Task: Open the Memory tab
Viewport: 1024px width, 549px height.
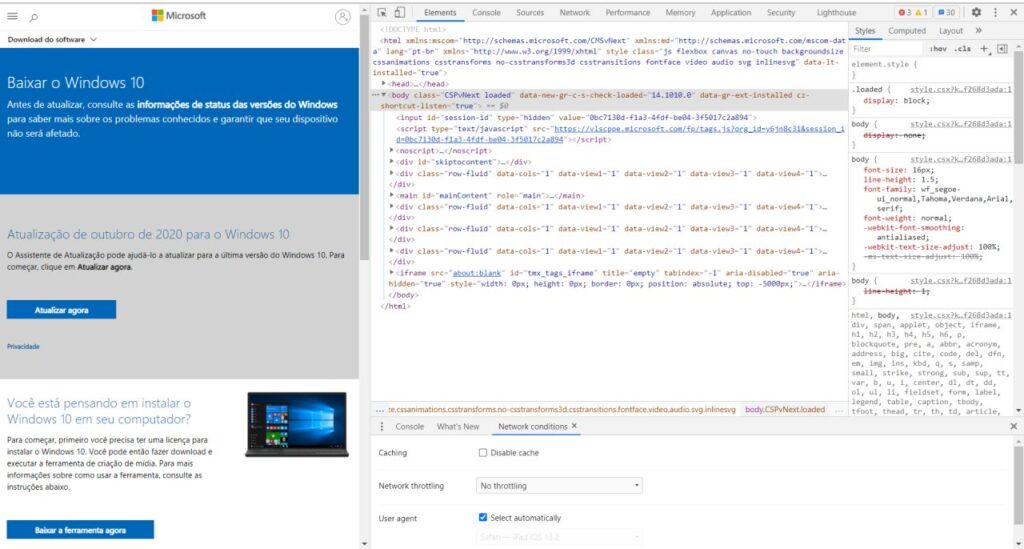Action: pyautogui.click(x=680, y=12)
